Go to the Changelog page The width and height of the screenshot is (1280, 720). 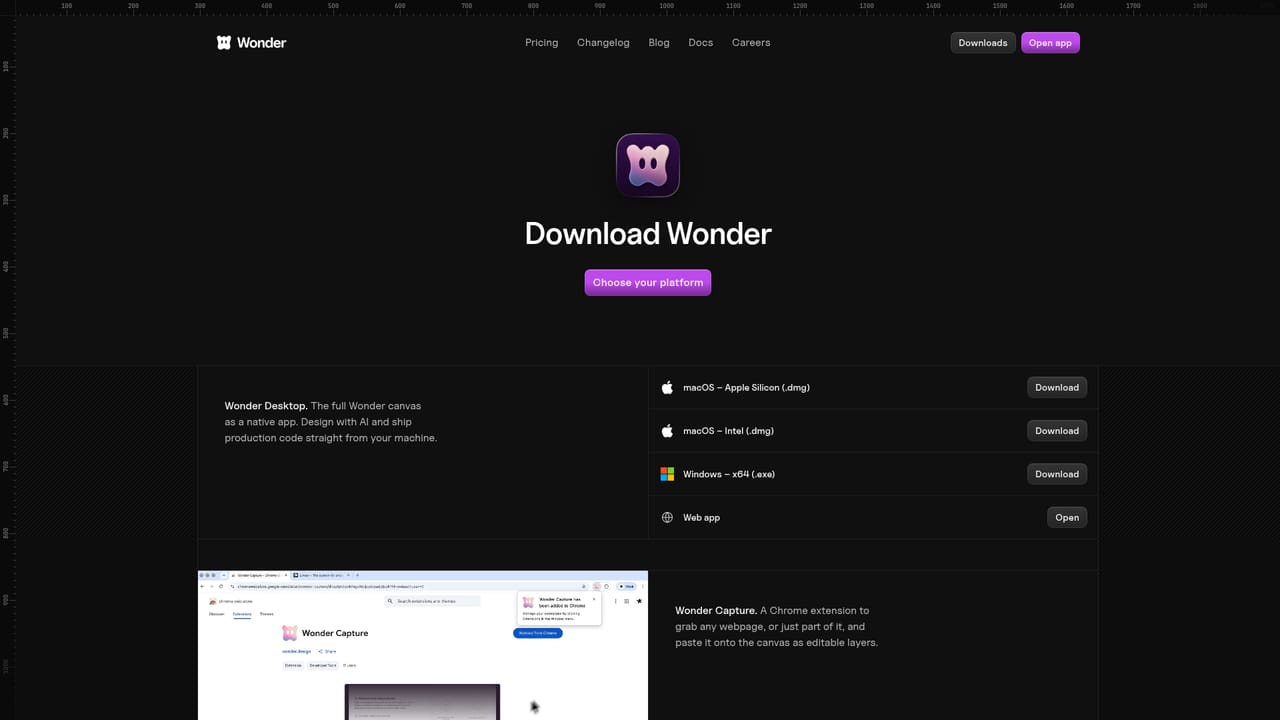pyautogui.click(x=603, y=42)
